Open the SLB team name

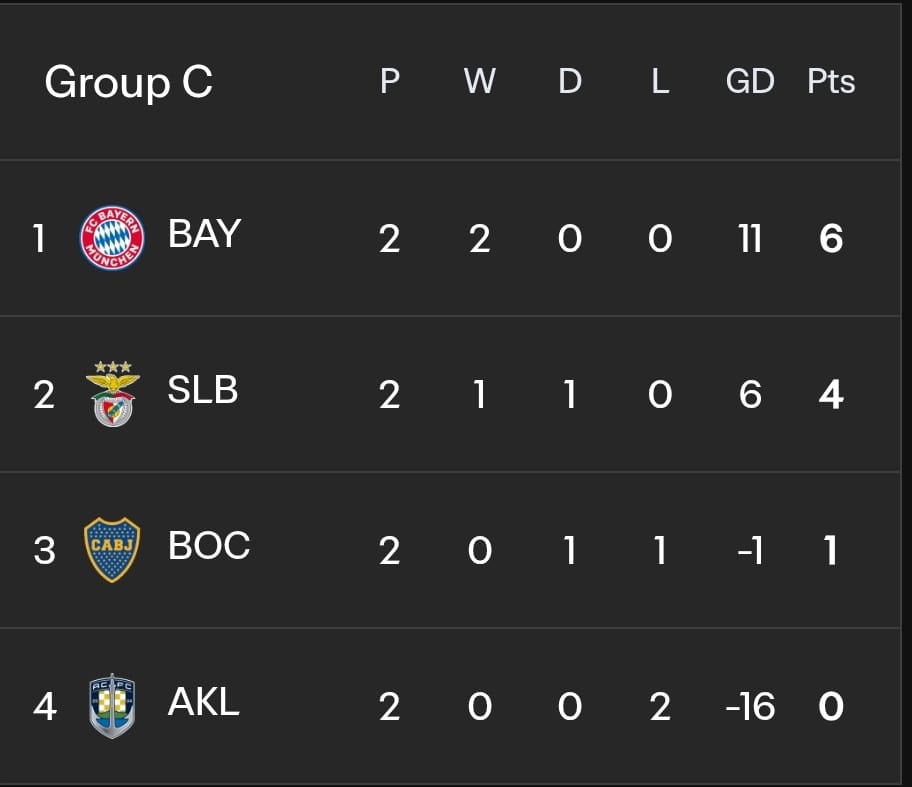click(x=203, y=390)
